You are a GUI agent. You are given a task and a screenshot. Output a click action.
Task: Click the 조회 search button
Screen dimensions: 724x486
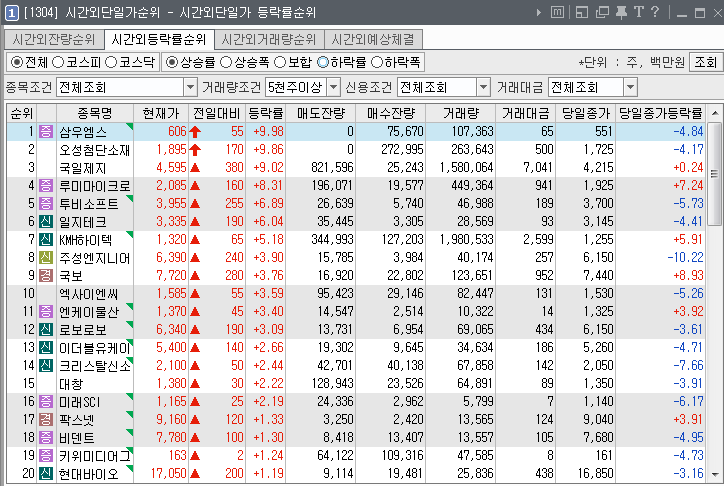tap(706, 62)
